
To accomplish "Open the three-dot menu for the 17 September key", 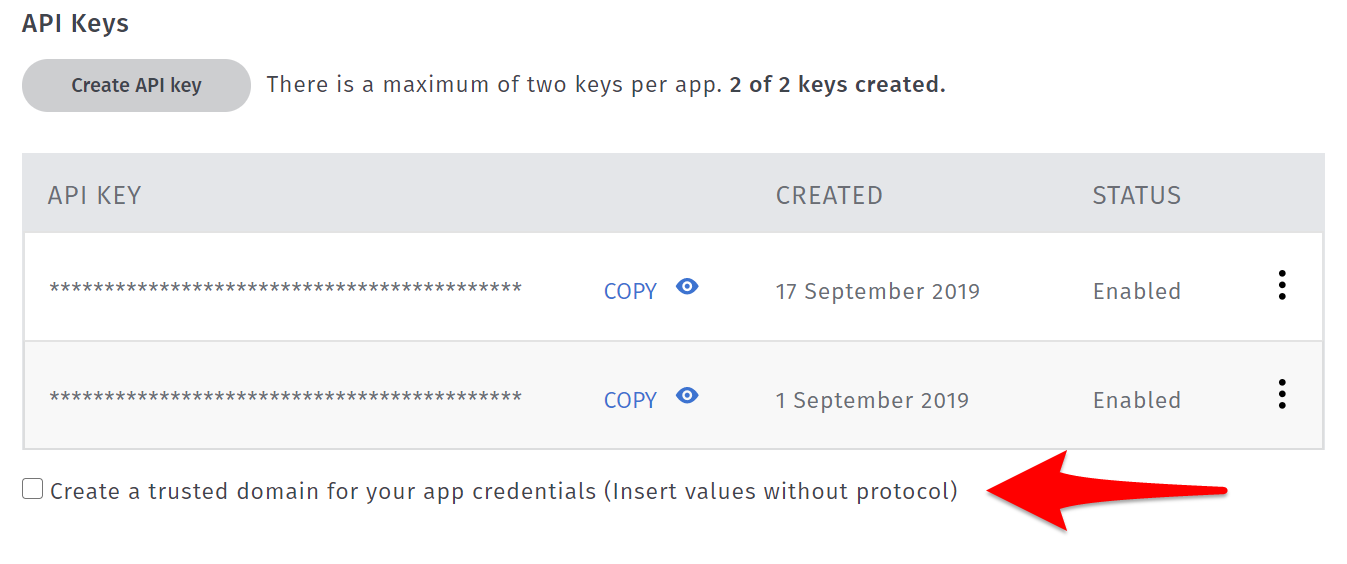I will pyautogui.click(x=1282, y=286).
